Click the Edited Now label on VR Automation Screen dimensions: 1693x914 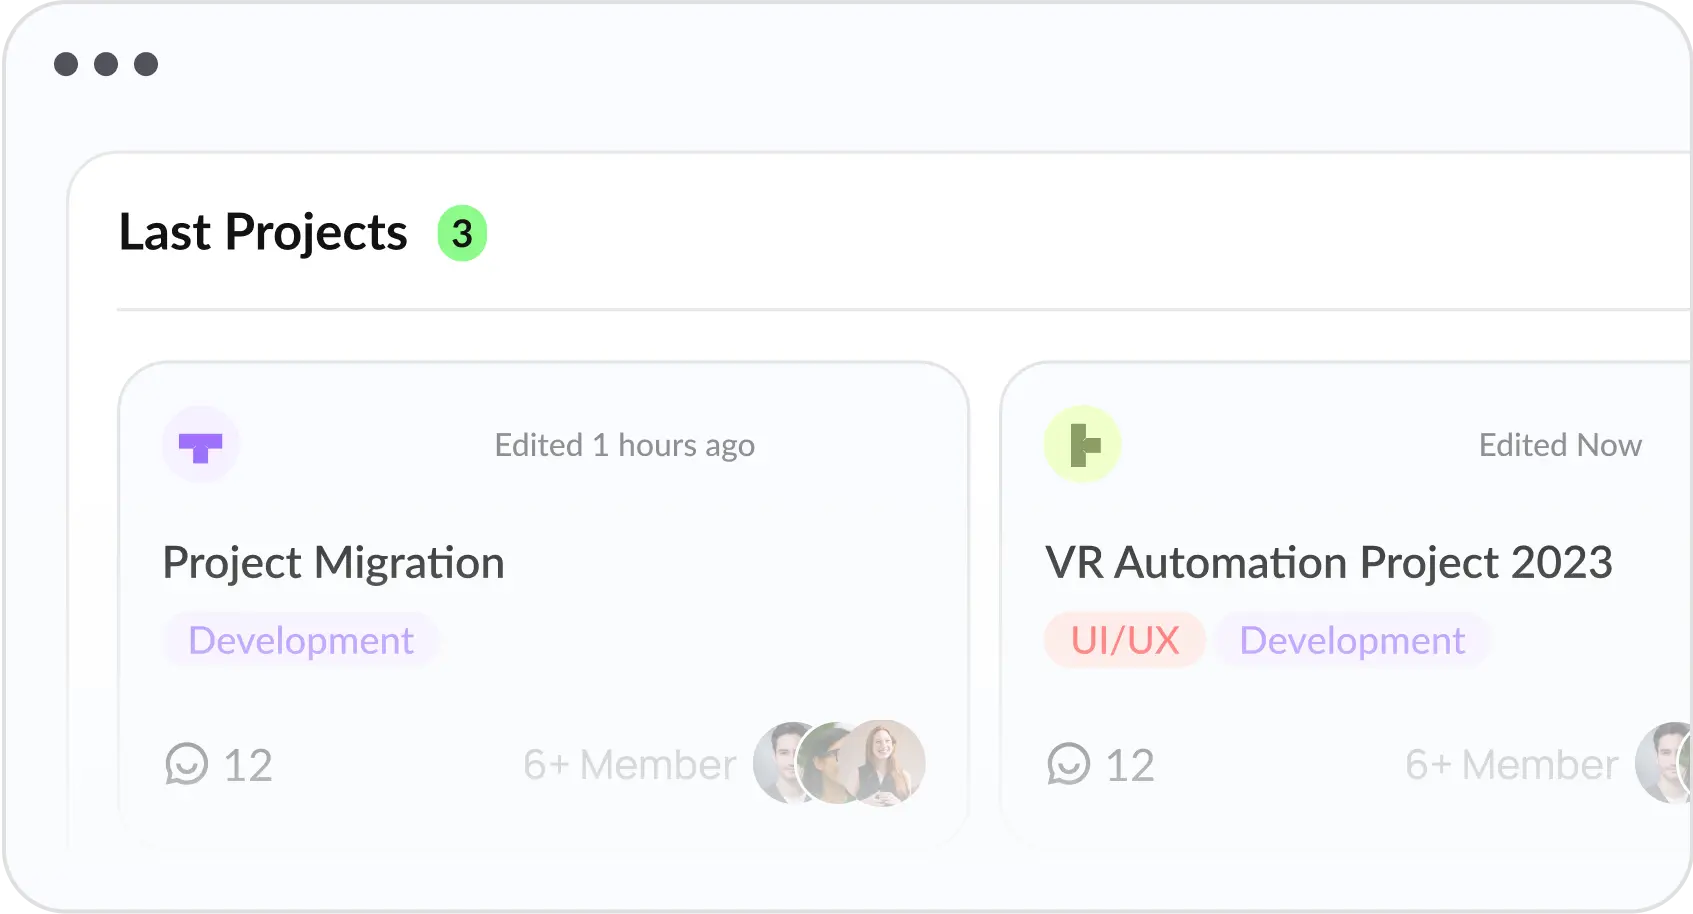(x=1560, y=445)
